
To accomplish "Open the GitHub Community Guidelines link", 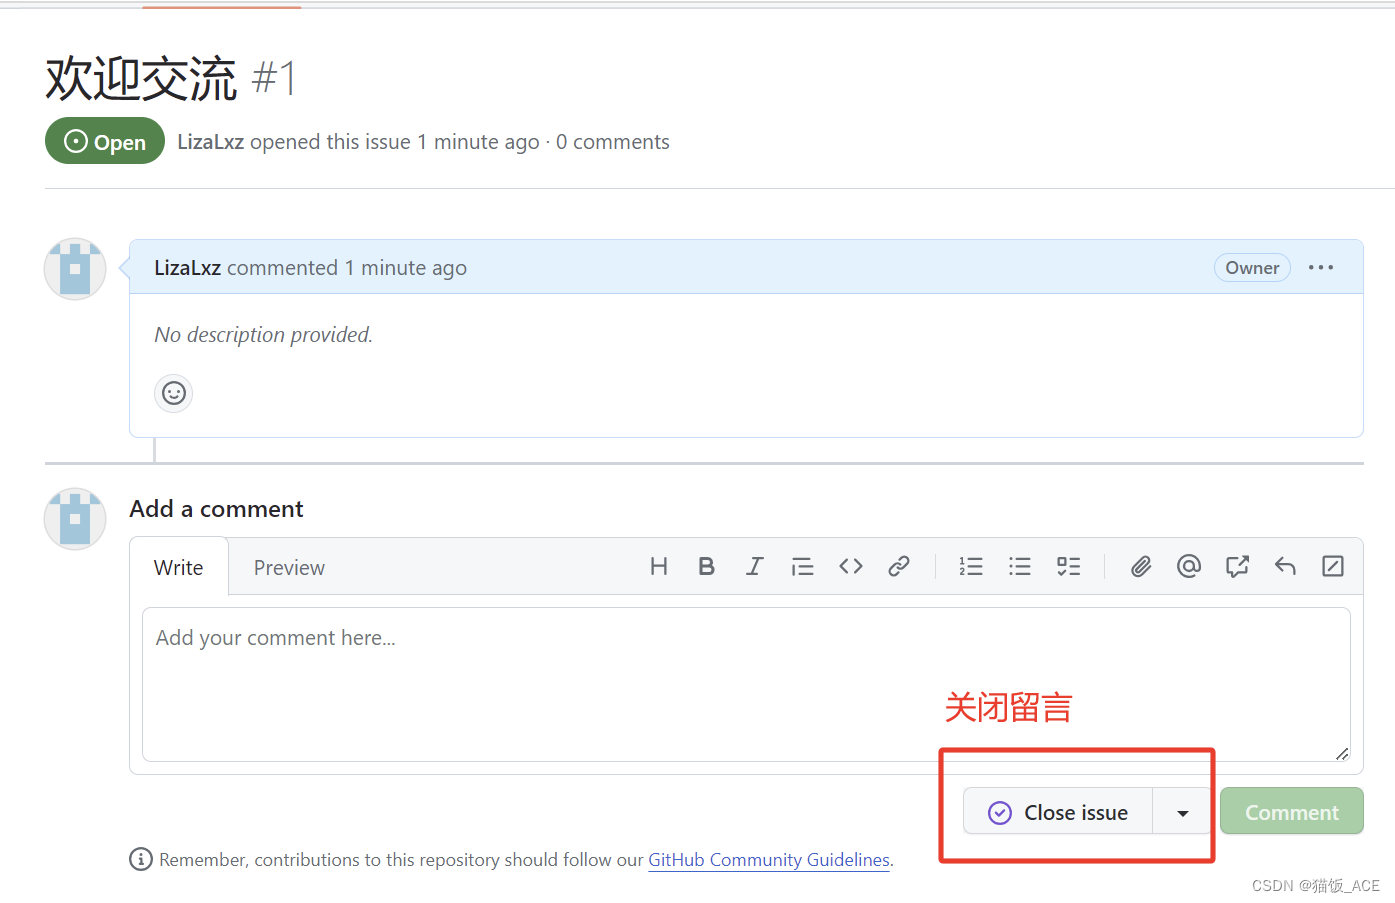I will tap(769, 859).
